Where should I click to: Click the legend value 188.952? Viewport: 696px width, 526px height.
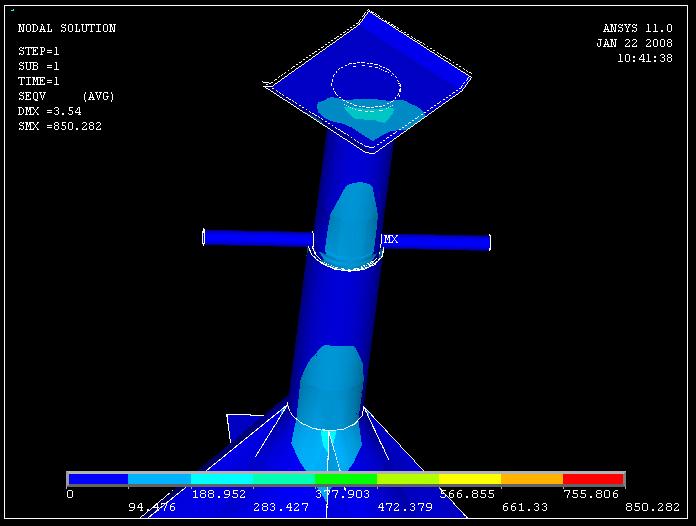click(218, 494)
